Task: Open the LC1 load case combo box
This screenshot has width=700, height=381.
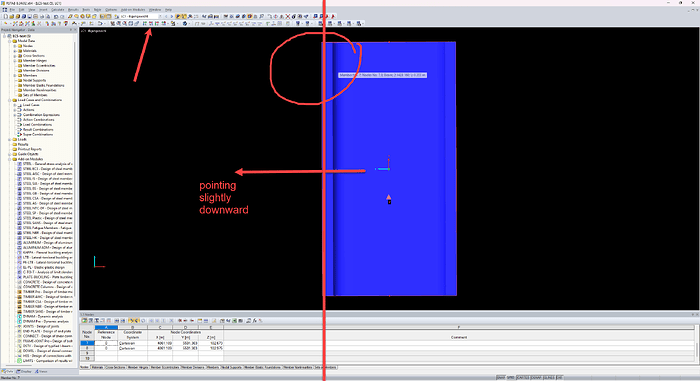Action: click(x=141, y=17)
